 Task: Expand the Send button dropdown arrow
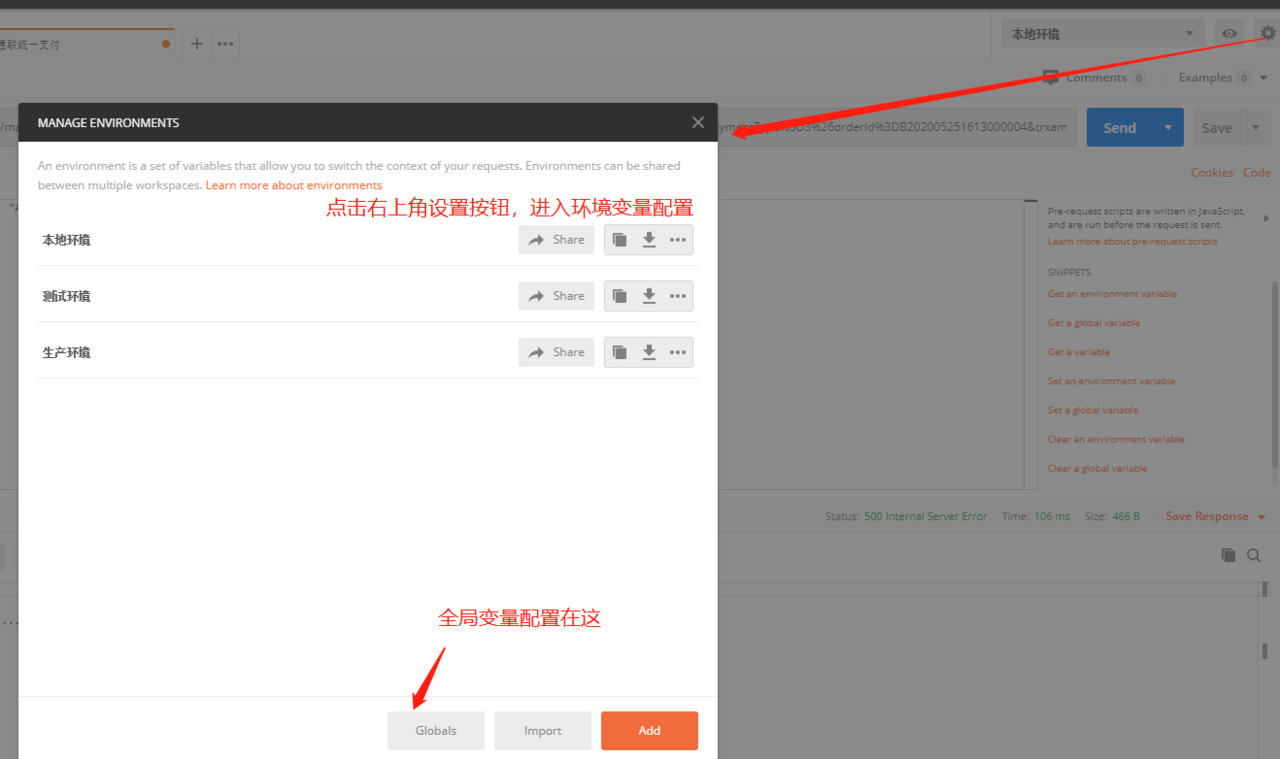(1168, 128)
